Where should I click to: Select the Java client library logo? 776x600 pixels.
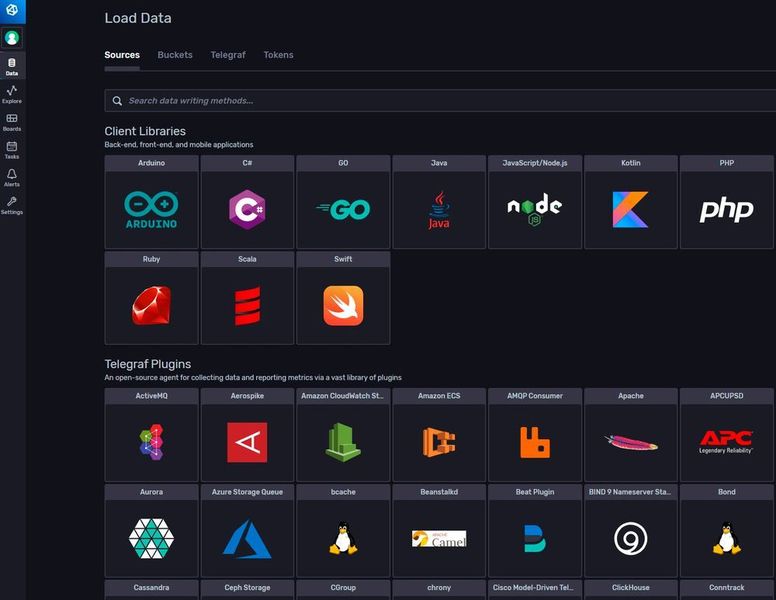(439, 210)
